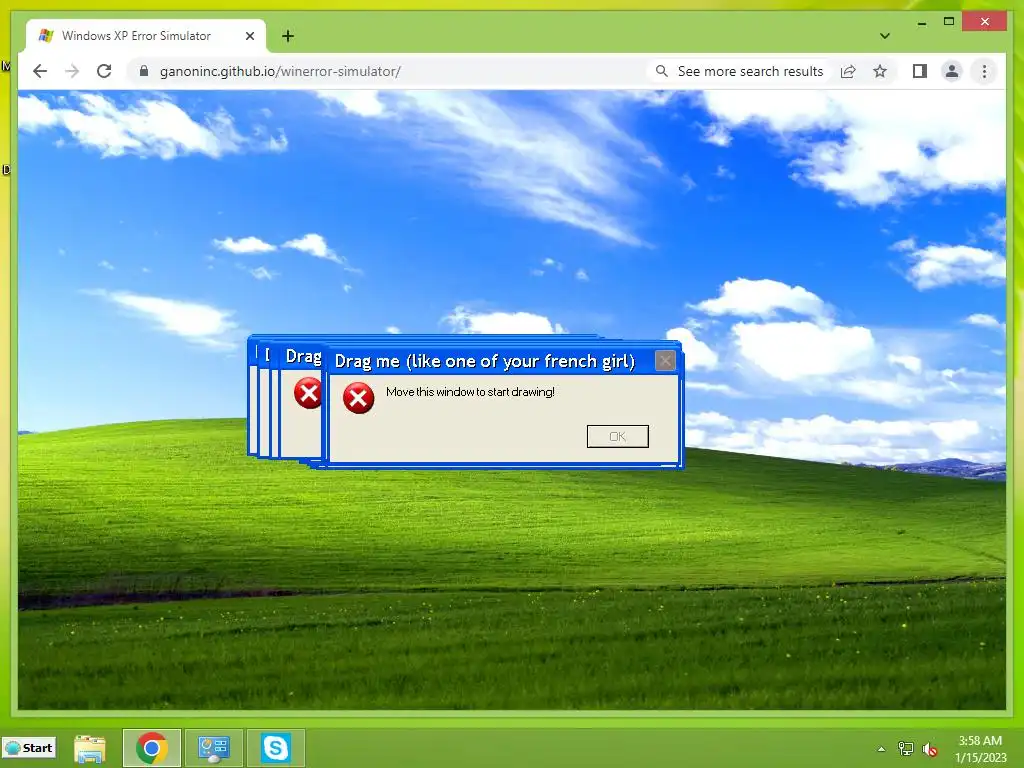Open the network tray icon
Image resolution: width=1024 pixels, height=768 pixels.
[906, 748]
